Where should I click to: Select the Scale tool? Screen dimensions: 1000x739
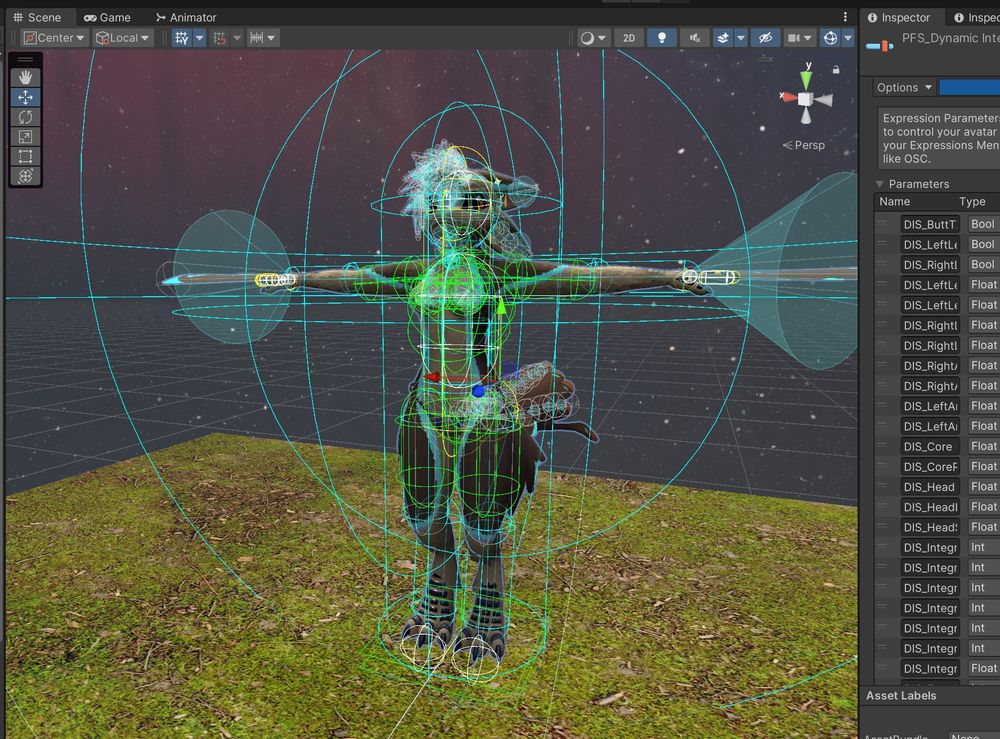point(26,136)
